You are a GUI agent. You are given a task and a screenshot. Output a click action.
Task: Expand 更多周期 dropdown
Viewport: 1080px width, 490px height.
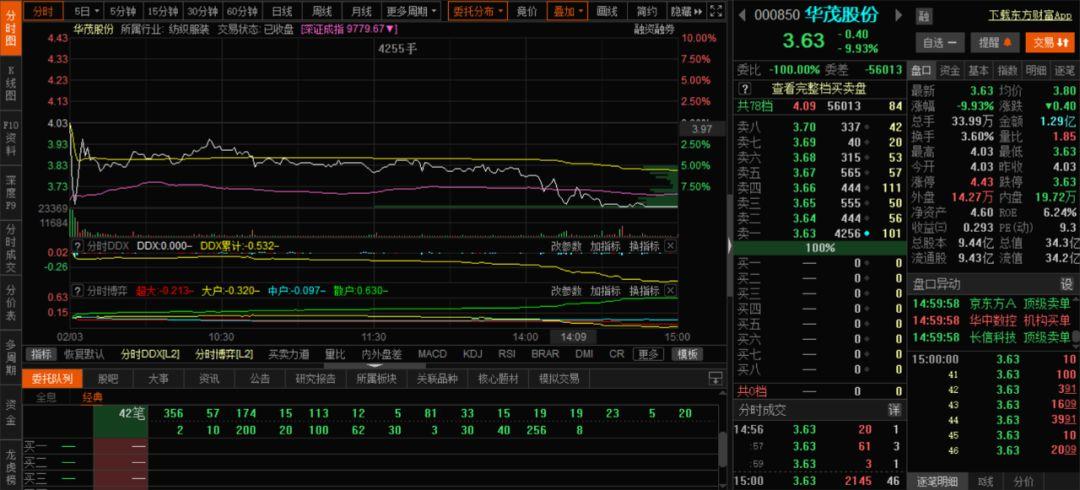pyautogui.click(x=412, y=11)
